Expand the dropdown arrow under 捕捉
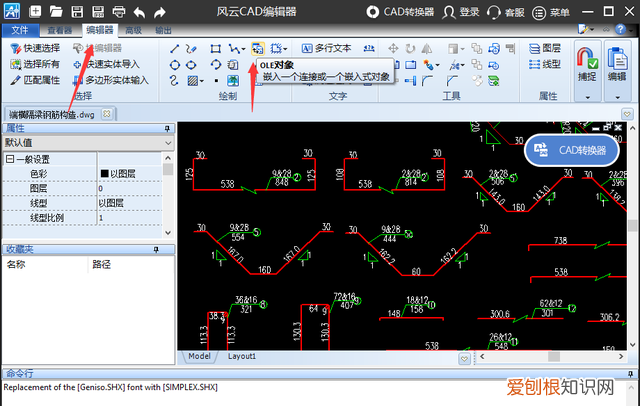The width and height of the screenshot is (640, 406). (x=587, y=98)
